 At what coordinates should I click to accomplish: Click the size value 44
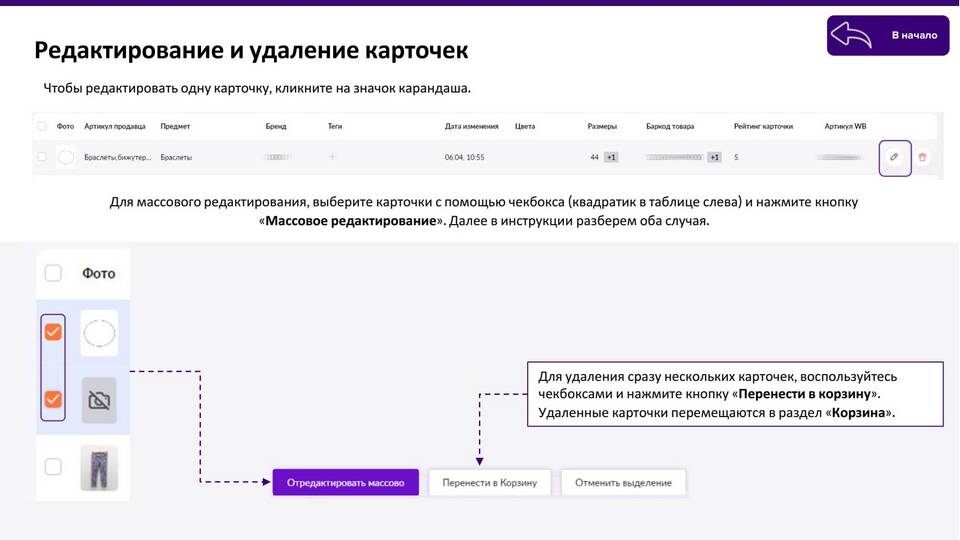(594, 157)
